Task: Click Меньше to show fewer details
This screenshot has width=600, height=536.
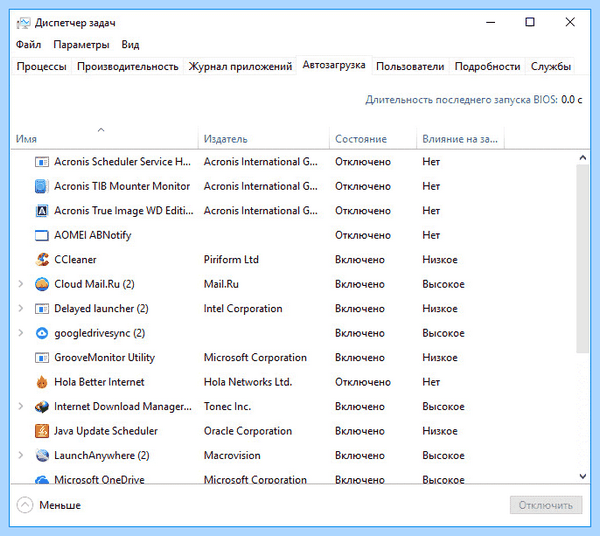Action: tap(60, 505)
